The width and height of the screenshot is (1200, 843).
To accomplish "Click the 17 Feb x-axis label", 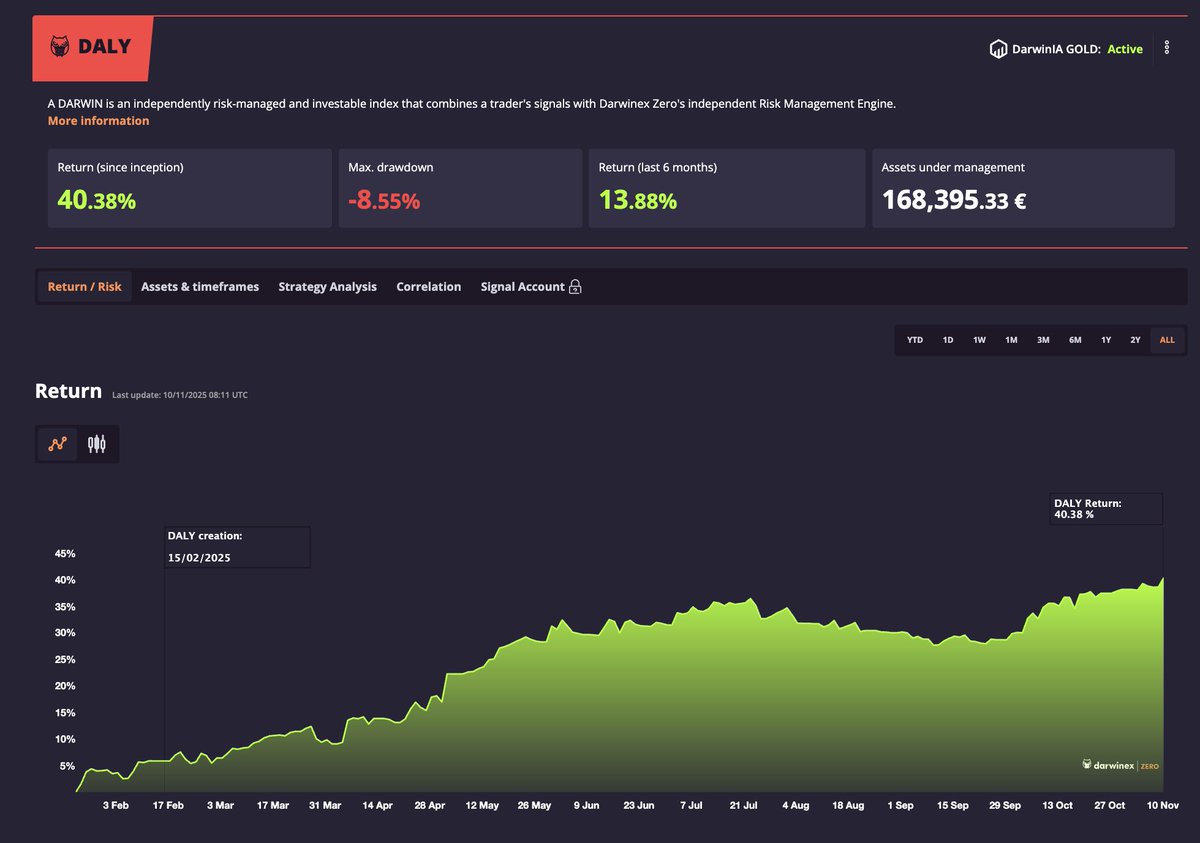I will point(167,805).
